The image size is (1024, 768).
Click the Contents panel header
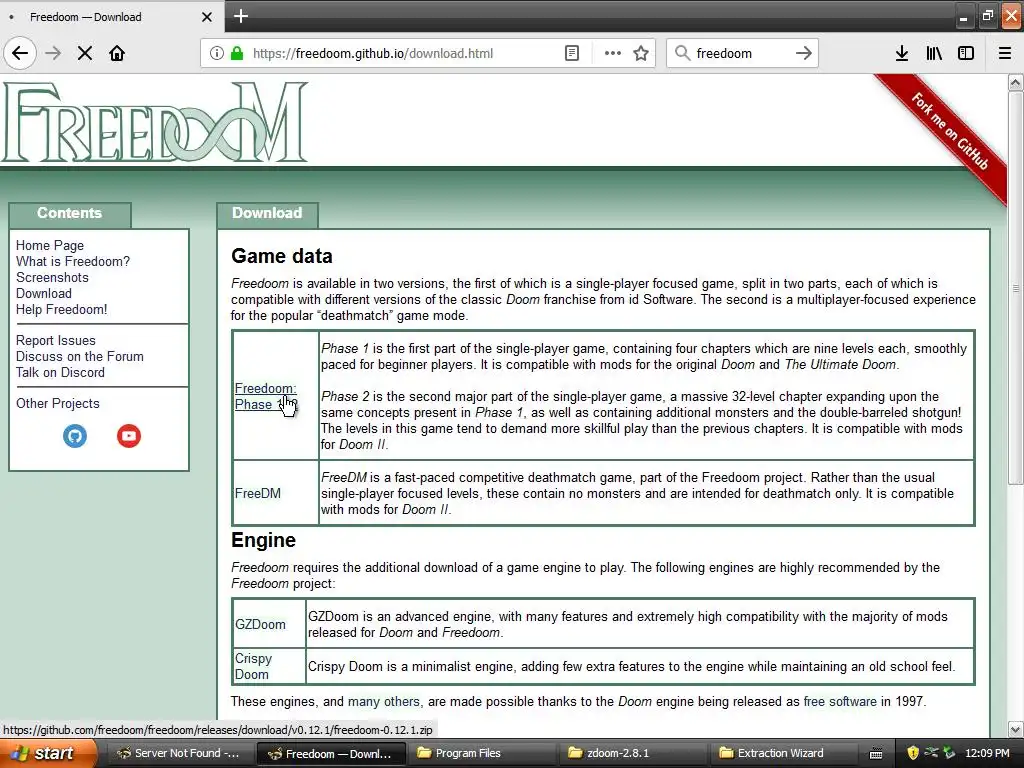click(69, 214)
